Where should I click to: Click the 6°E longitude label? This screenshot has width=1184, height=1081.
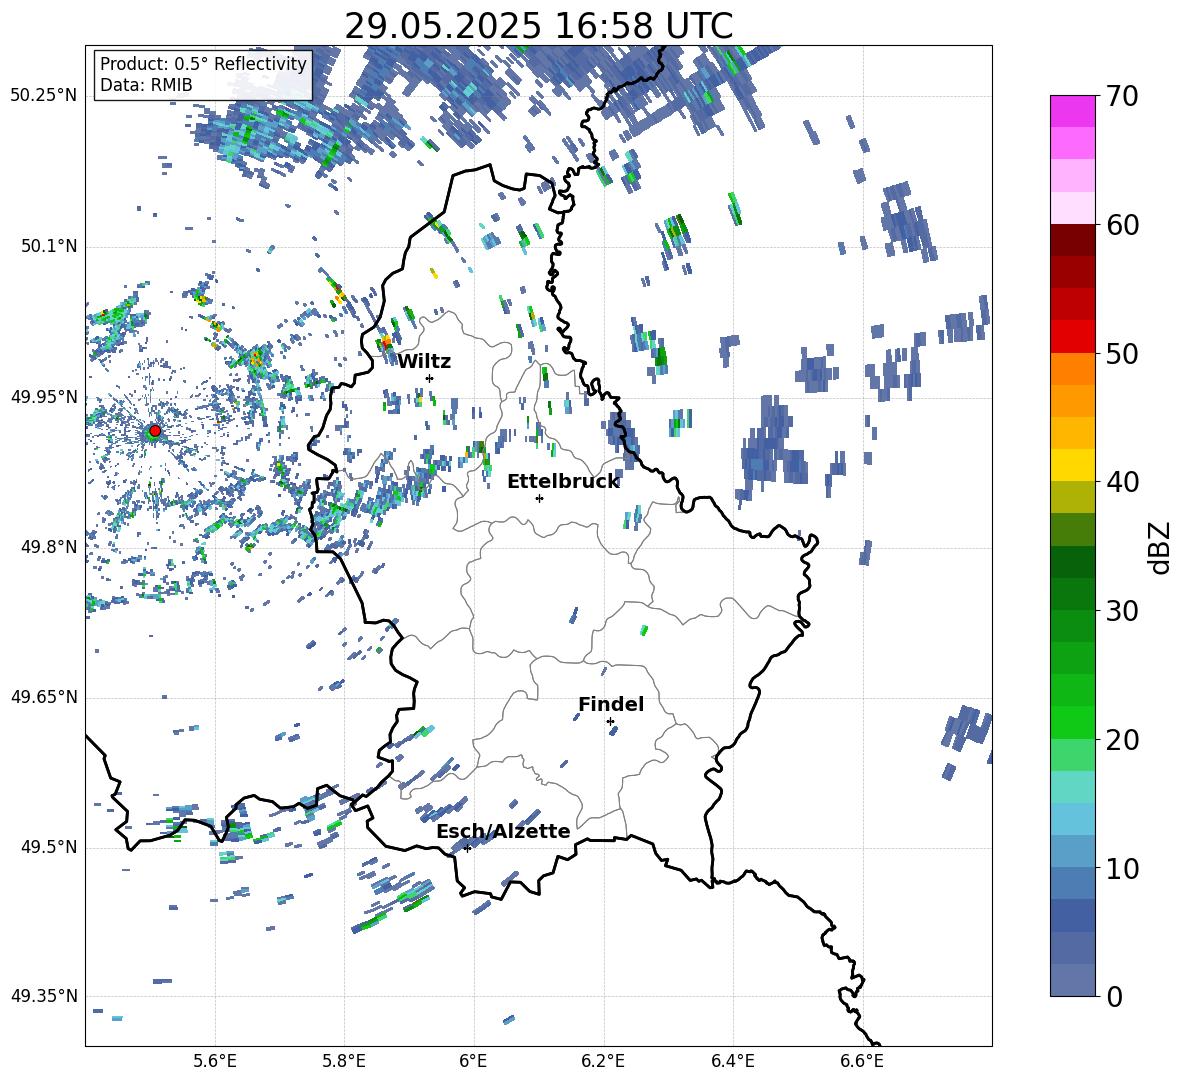[473, 1061]
